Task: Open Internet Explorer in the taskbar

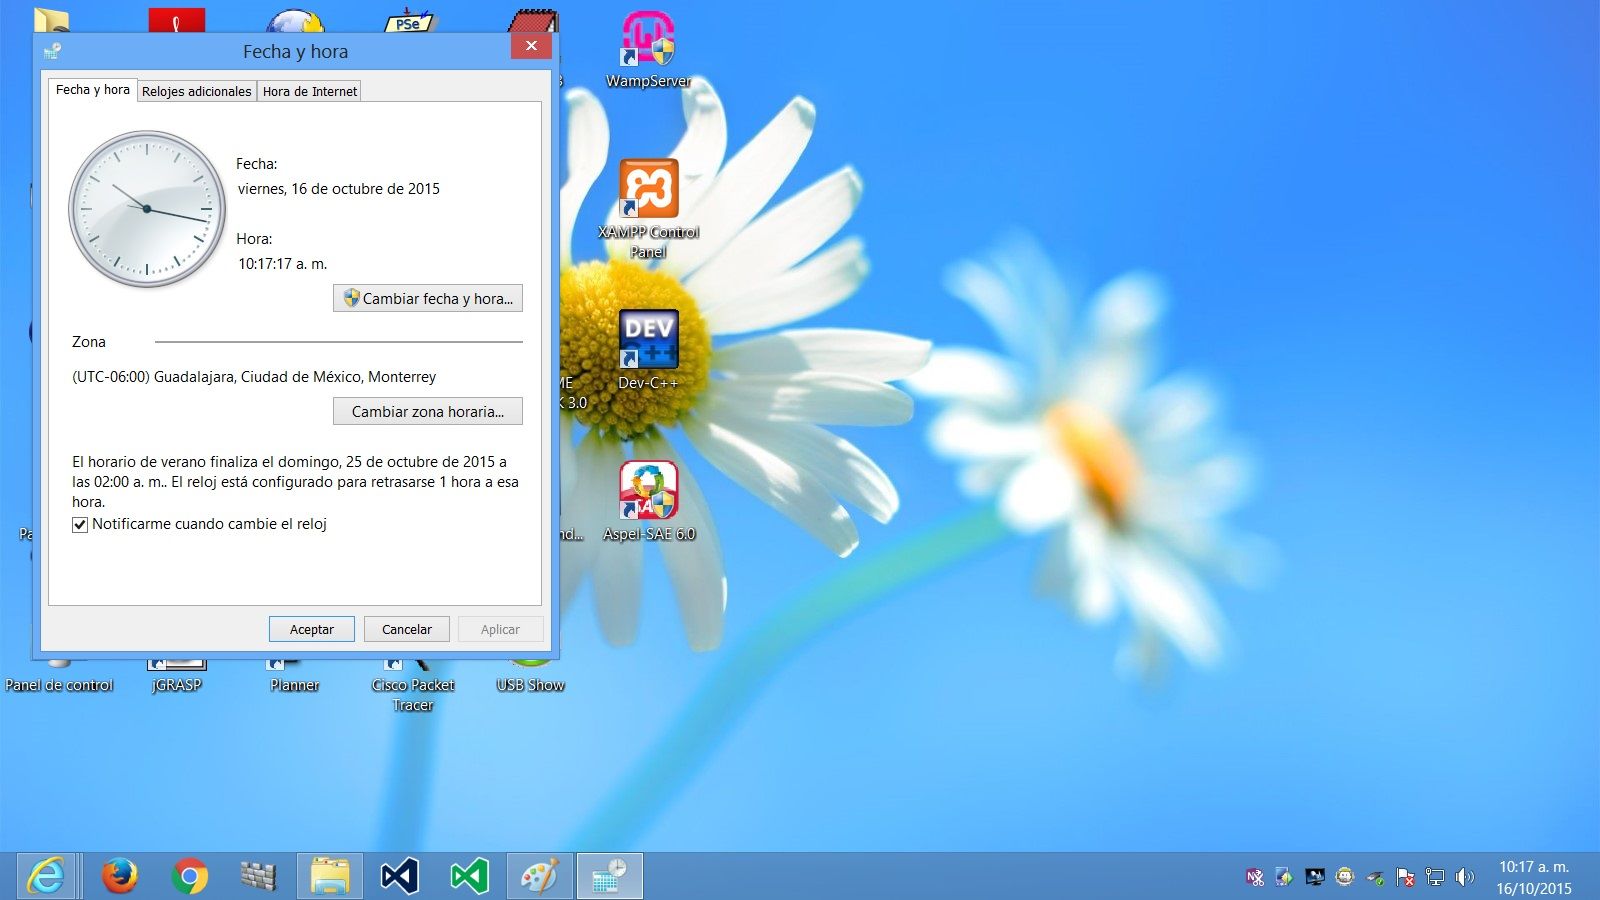Action: click(x=46, y=877)
